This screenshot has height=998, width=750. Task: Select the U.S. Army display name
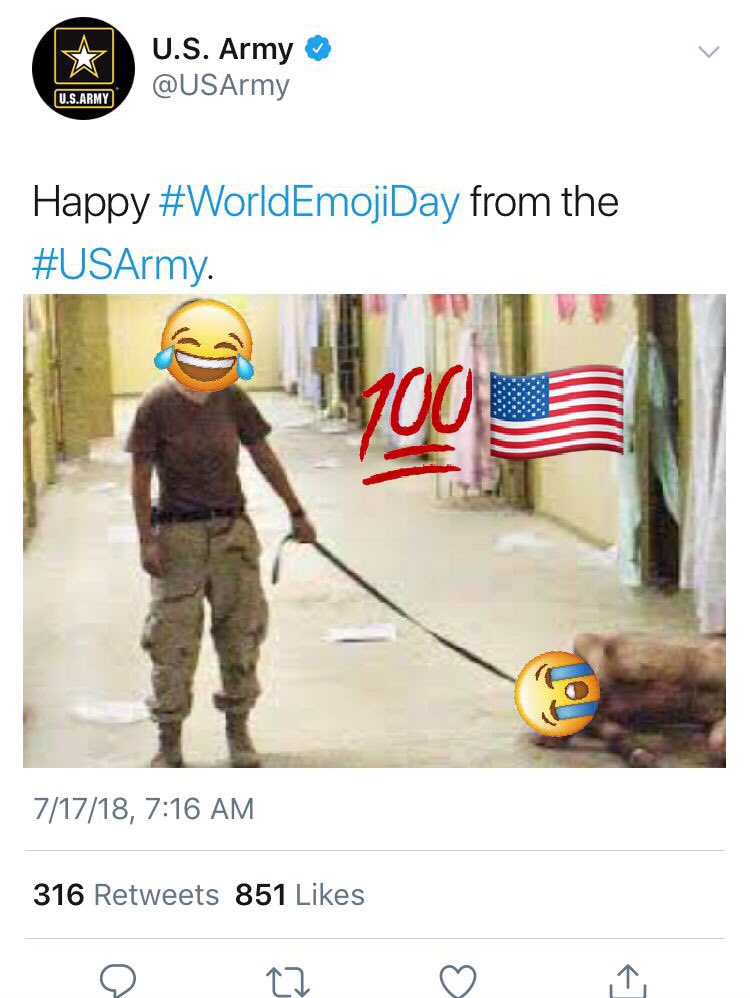pos(222,48)
